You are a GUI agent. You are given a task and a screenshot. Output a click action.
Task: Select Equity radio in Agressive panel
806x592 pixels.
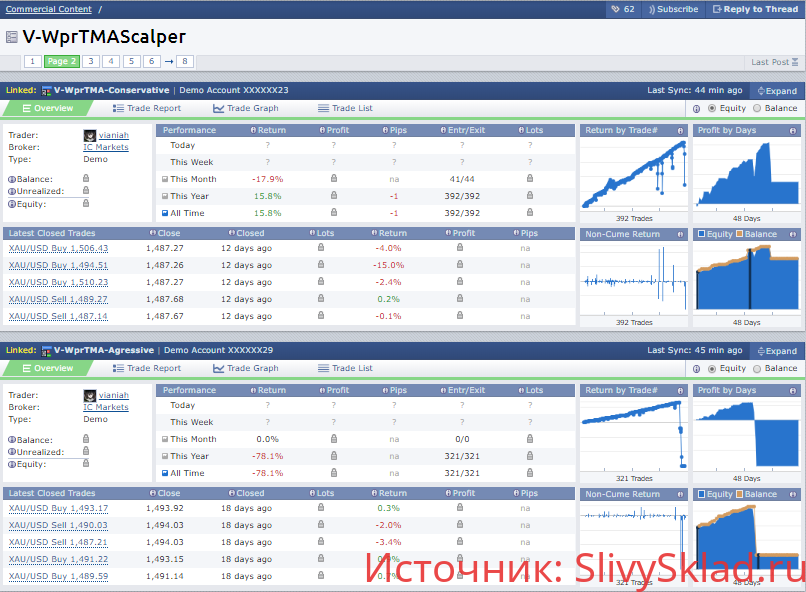point(712,368)
